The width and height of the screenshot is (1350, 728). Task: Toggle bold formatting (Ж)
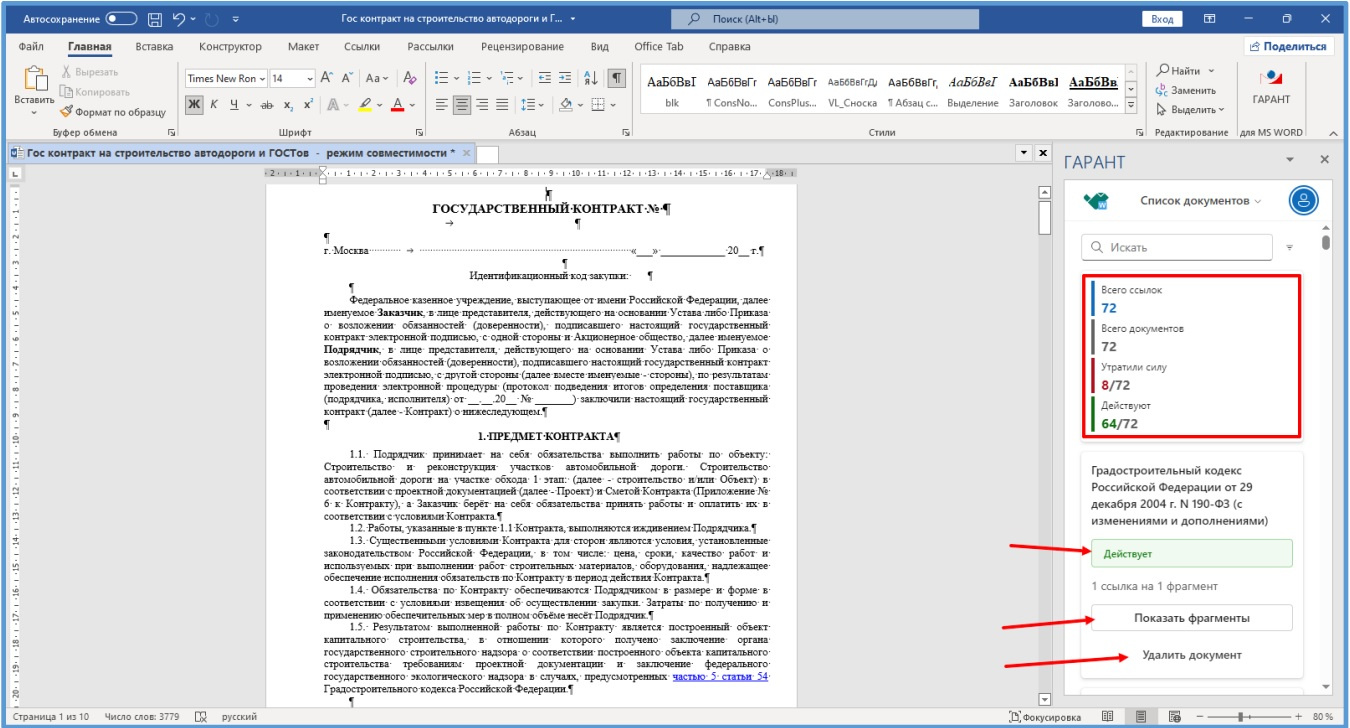point(194,105)
